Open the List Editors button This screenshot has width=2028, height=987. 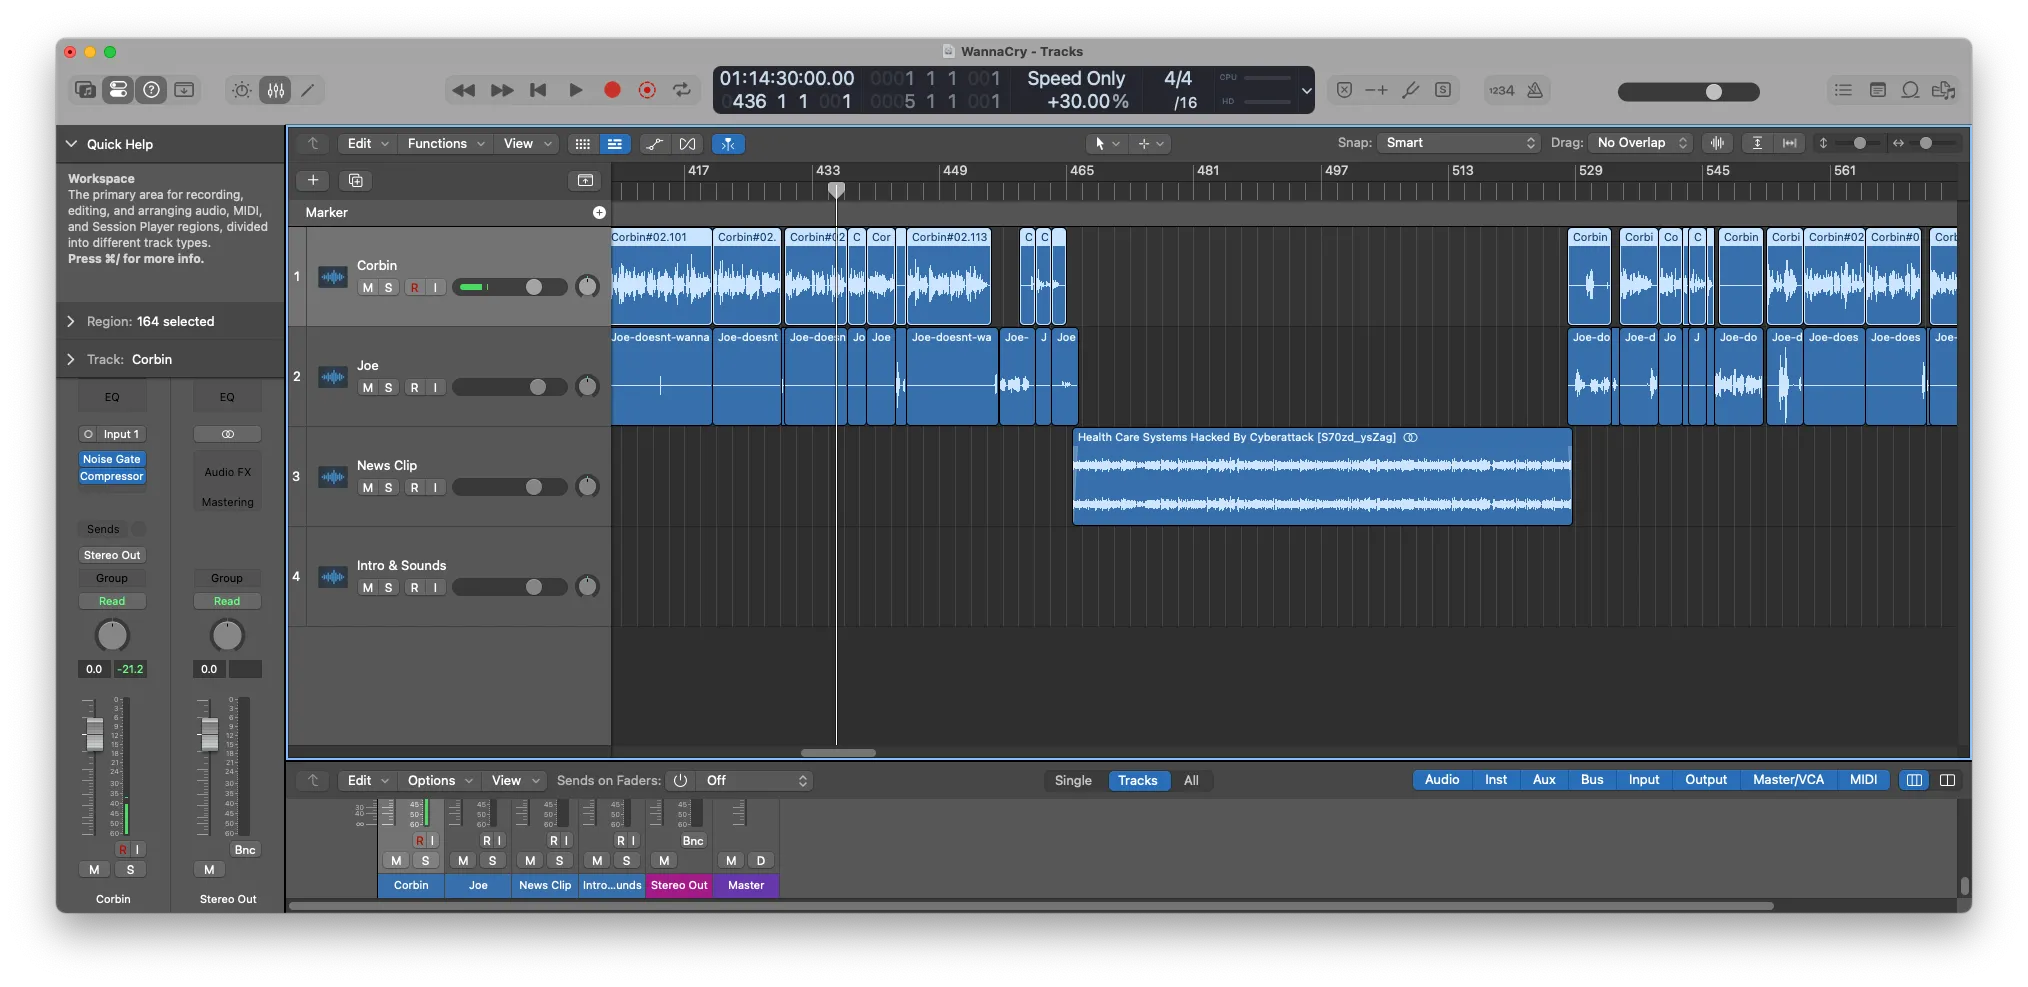pos(1843,90)
